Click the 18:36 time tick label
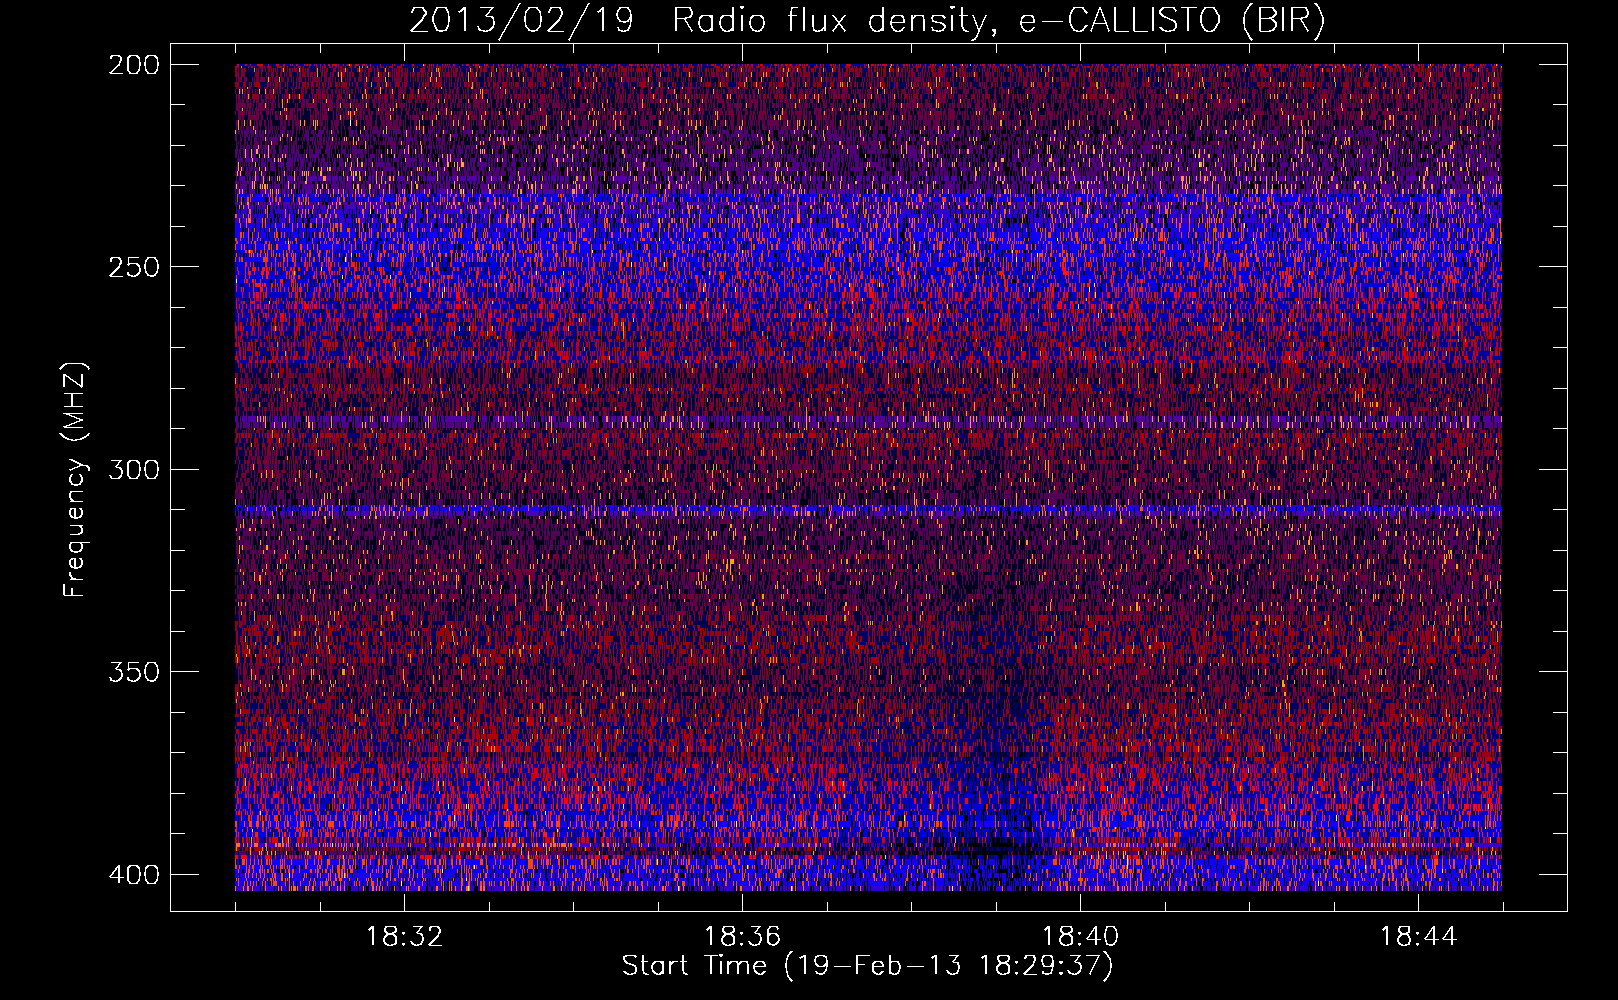 (x=742, y=937)
